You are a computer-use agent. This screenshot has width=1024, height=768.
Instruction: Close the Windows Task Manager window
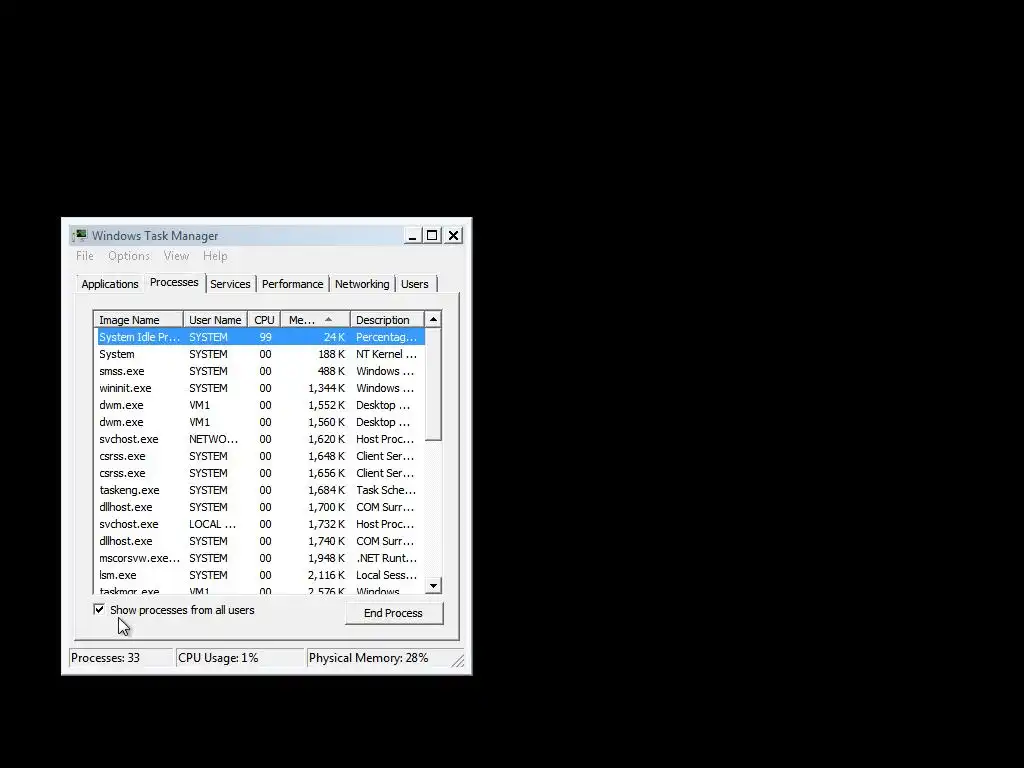click(453, 235)
